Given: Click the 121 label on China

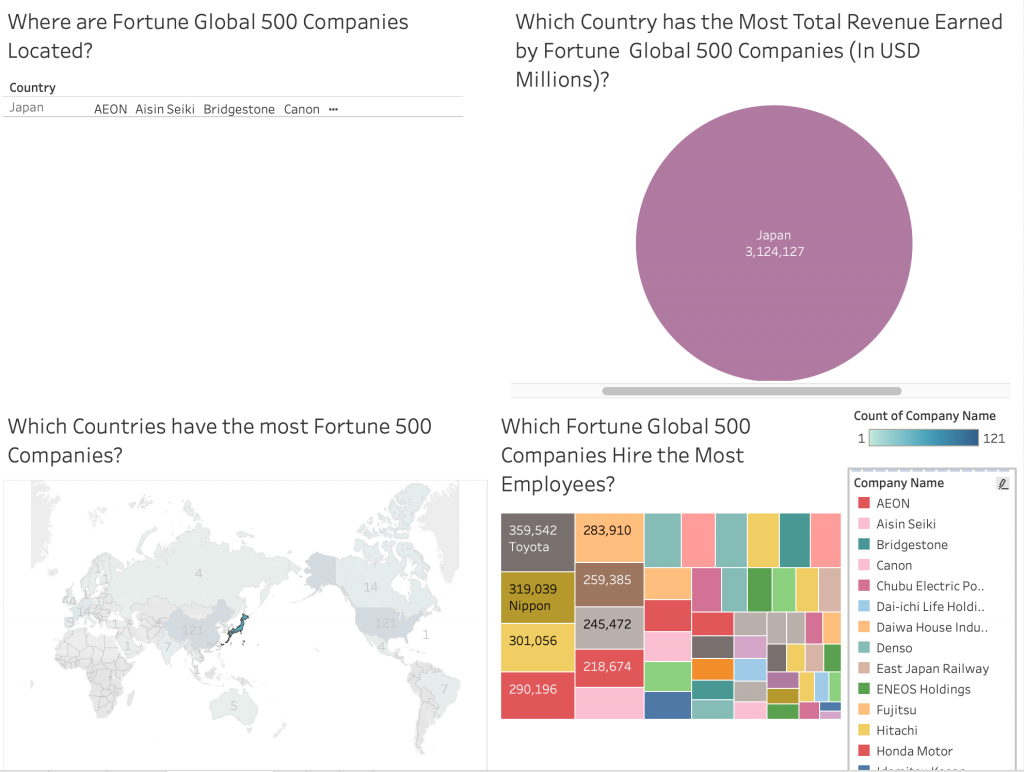Looking at the screenshot, I should click(x=193, y=630).
